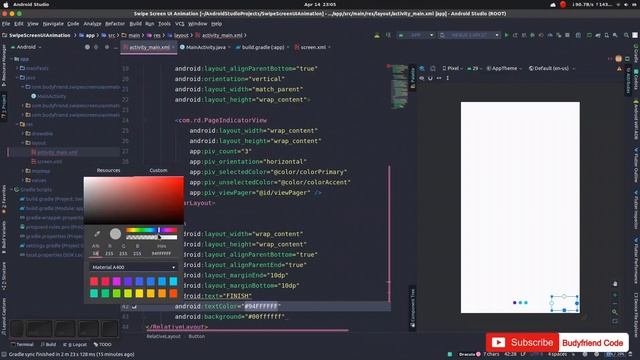Open the app run configuration dropdown
640x360 pixels.
coord(416,35)
